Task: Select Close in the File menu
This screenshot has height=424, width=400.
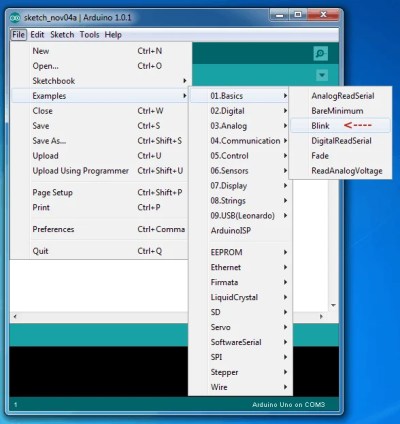Action: point(100,111)
